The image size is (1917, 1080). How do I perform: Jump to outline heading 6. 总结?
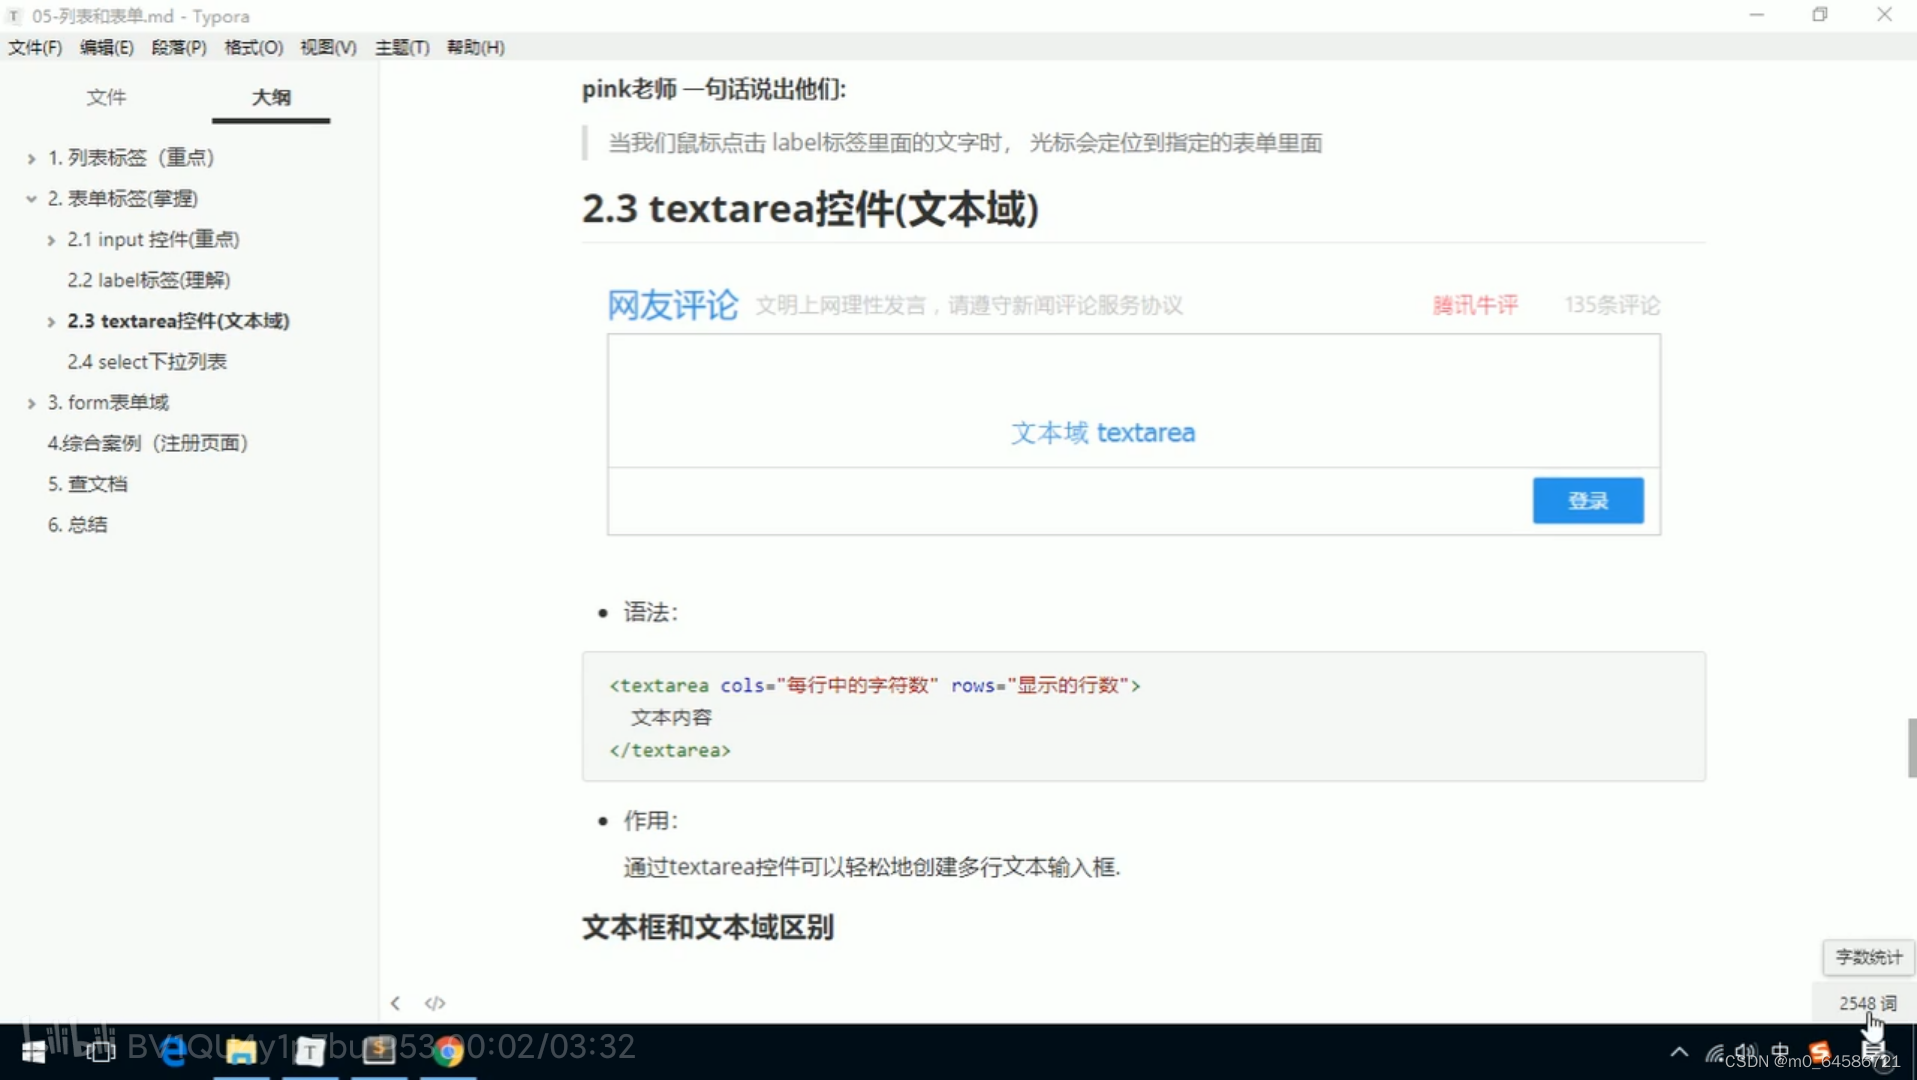click(77, 525)
